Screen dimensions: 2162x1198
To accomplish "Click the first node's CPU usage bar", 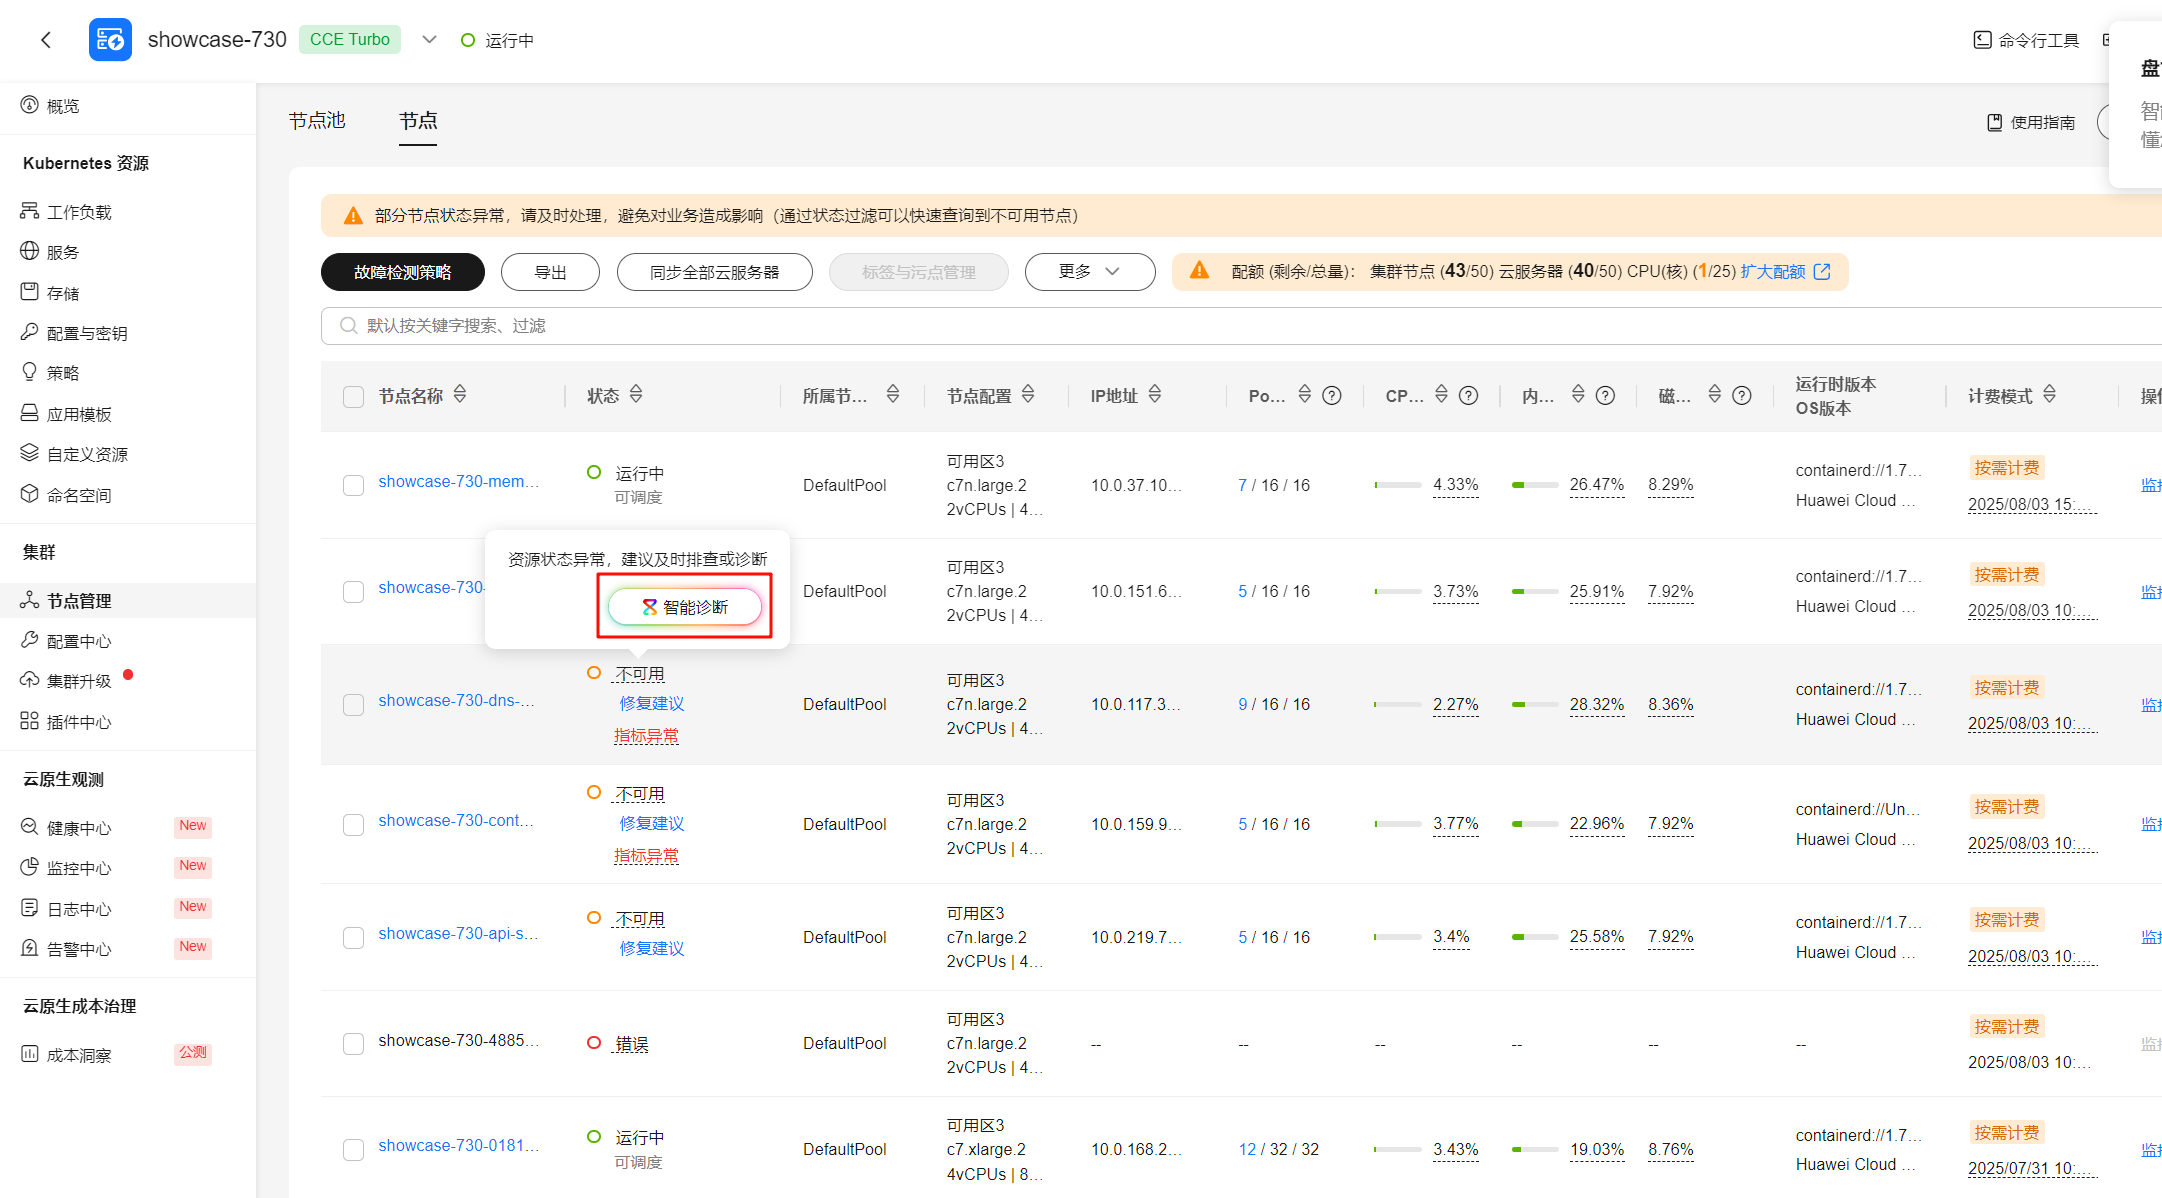I will click(1397, 485).
